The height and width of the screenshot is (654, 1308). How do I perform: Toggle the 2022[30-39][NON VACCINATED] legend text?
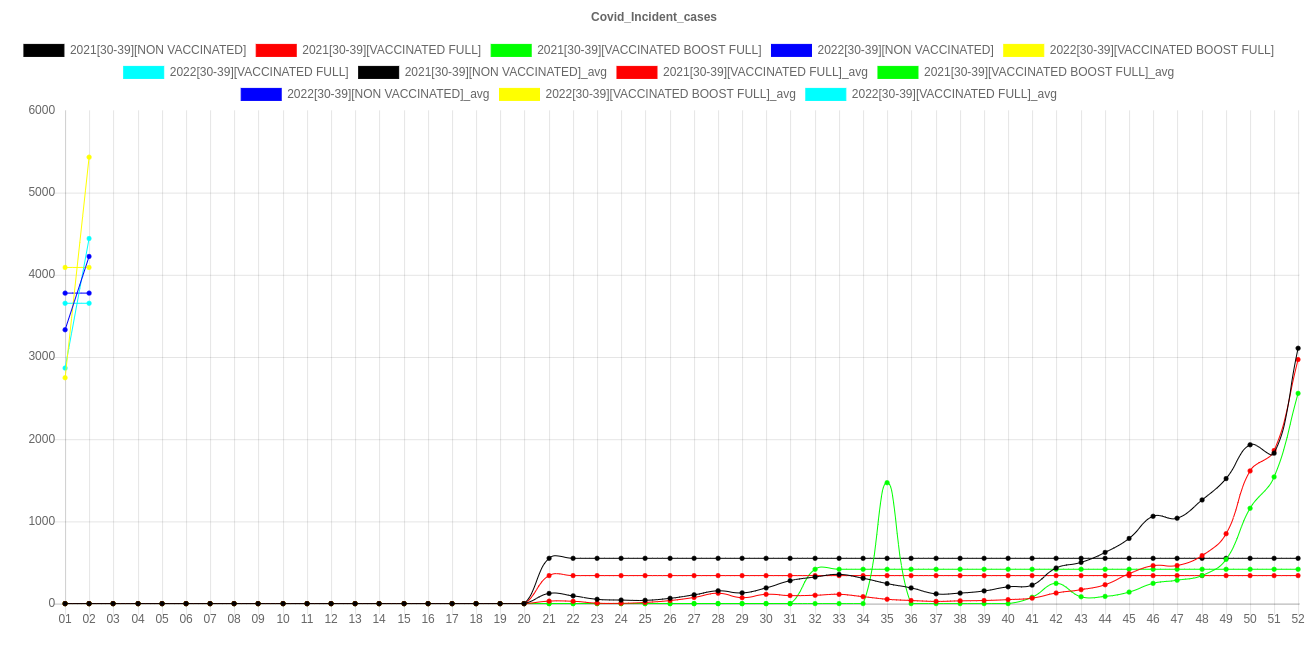905,50
